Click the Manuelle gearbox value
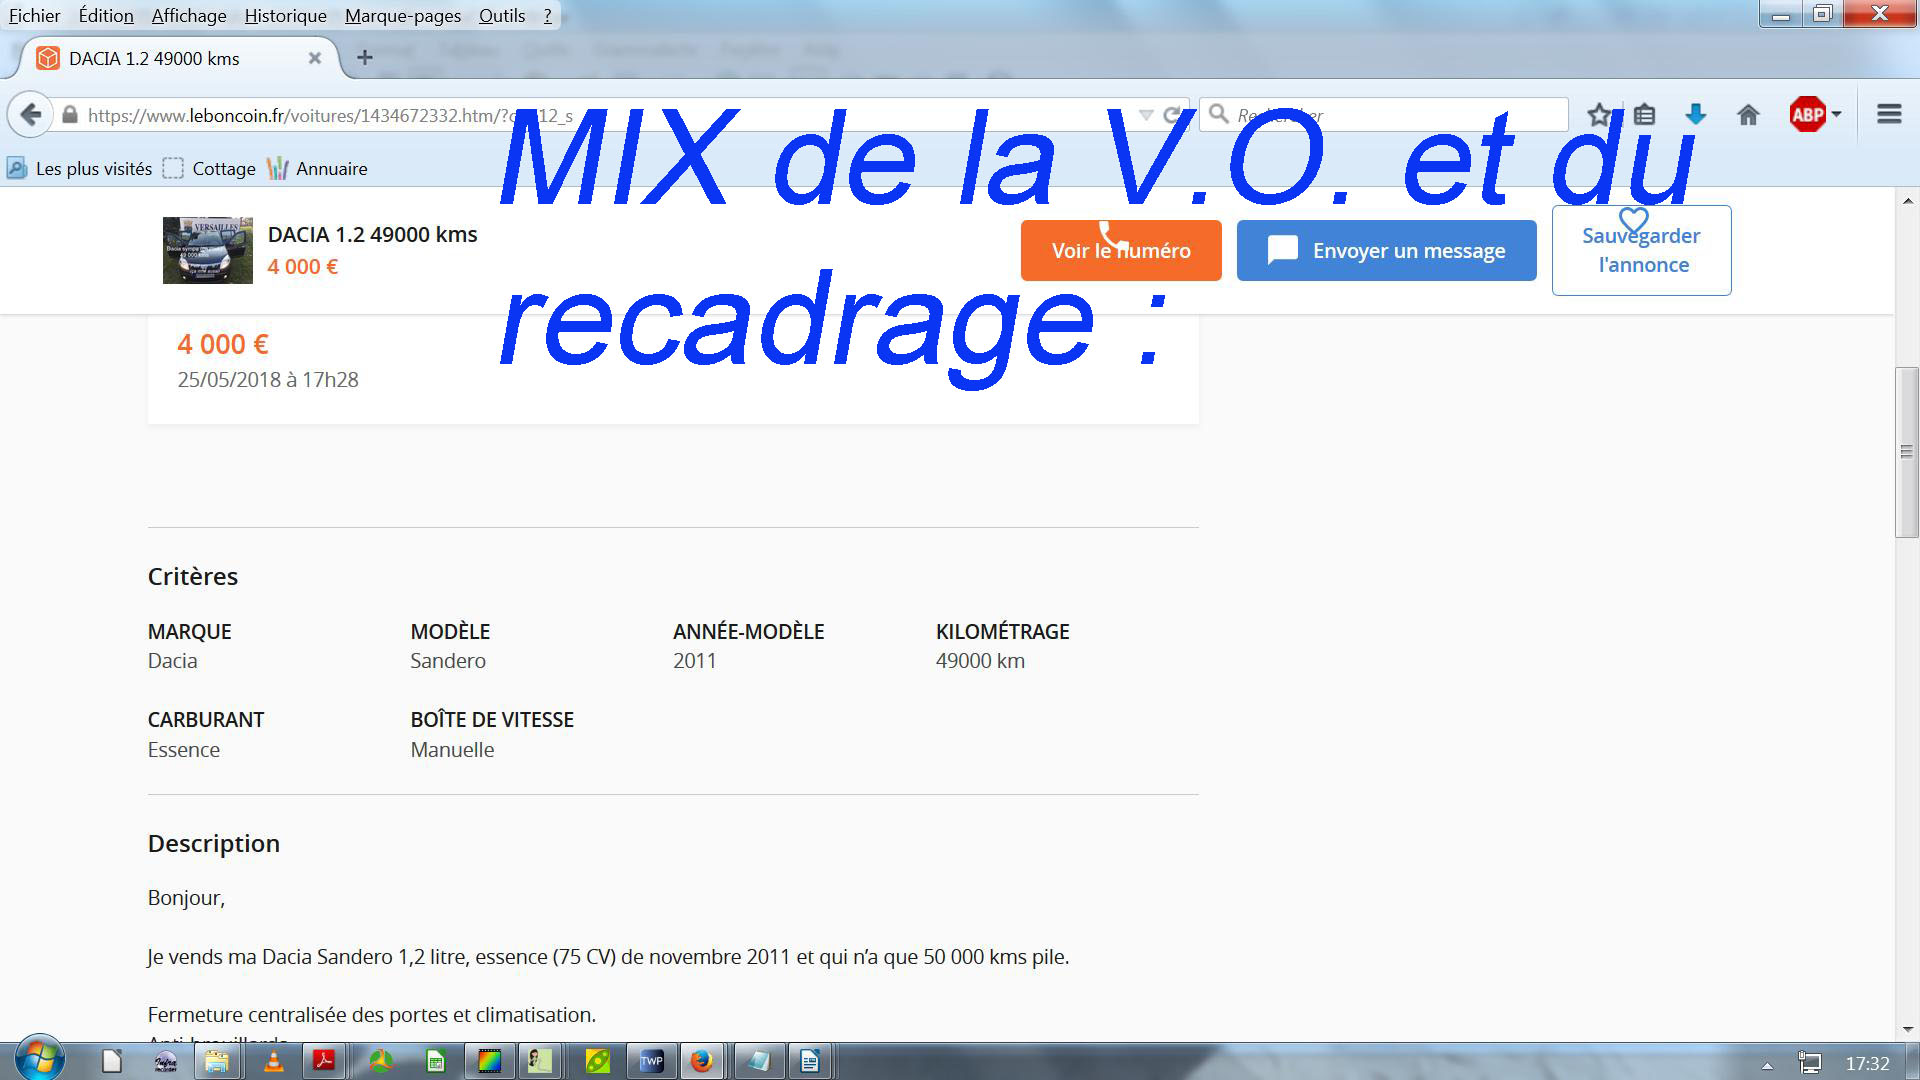This screenshot has width=1920, height=1080. [x=452, y=750]
